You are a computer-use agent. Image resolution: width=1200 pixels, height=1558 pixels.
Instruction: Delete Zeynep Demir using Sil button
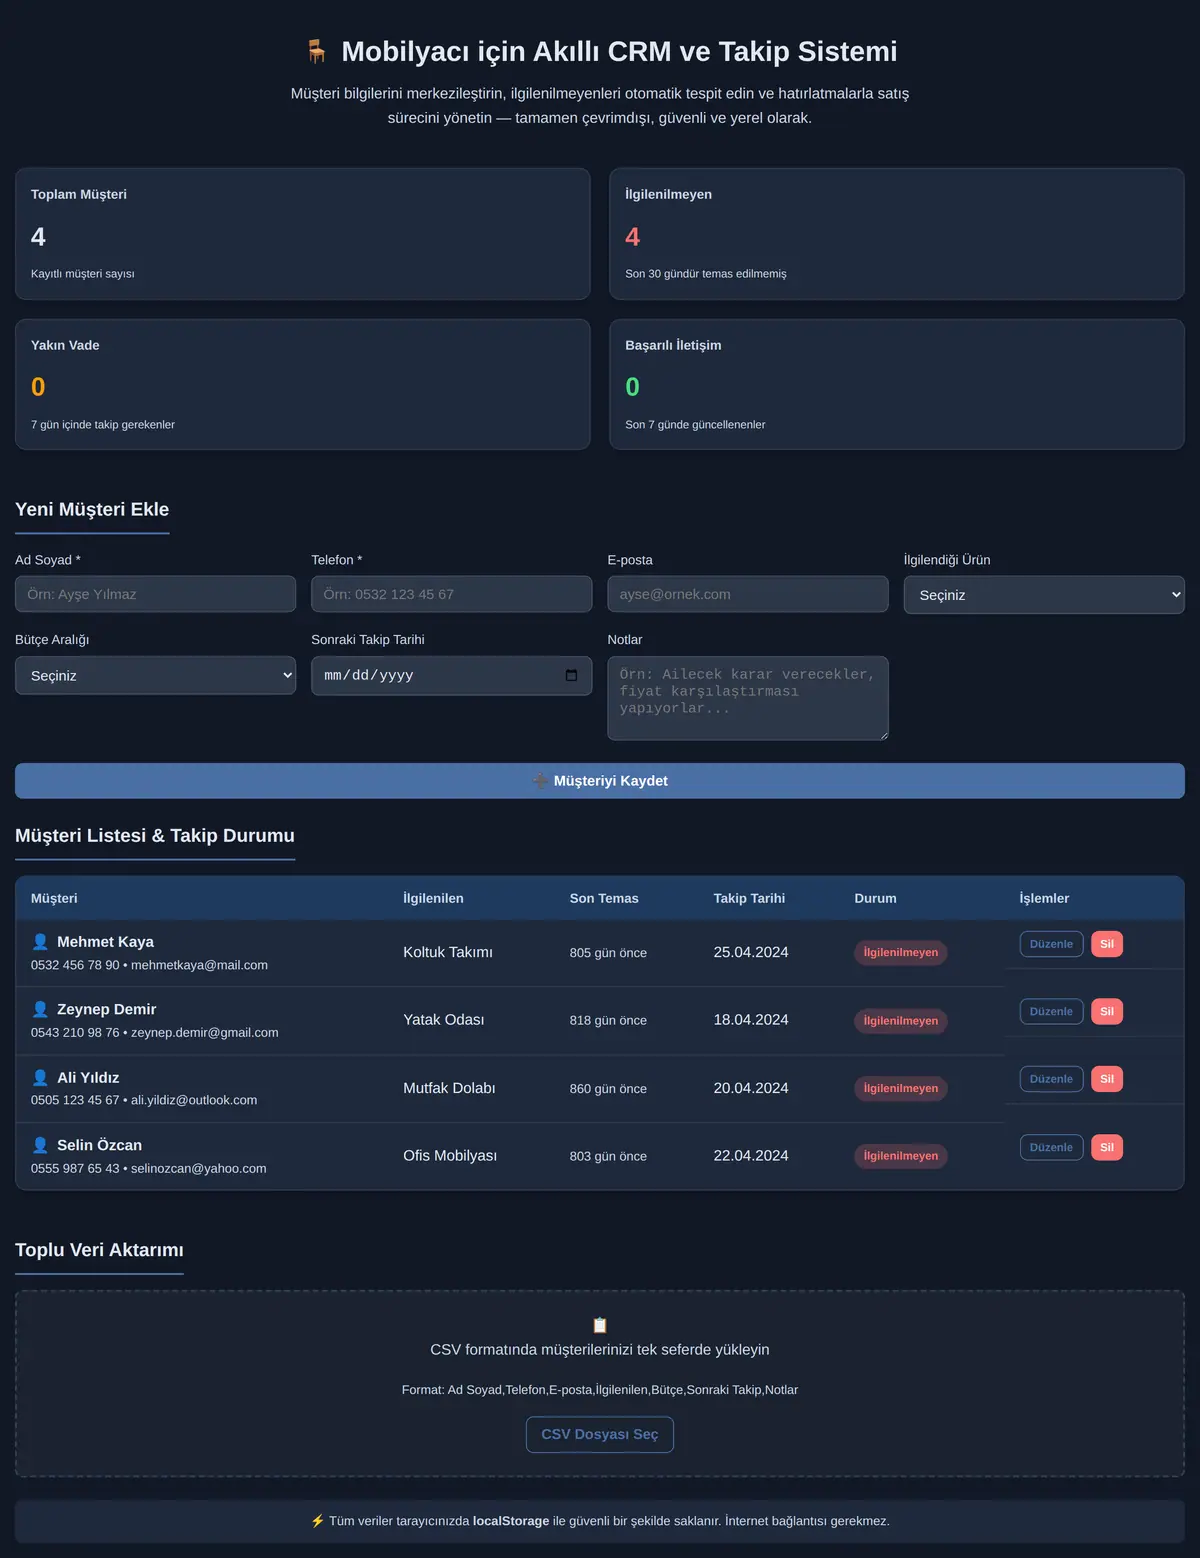(1107, 1011)
